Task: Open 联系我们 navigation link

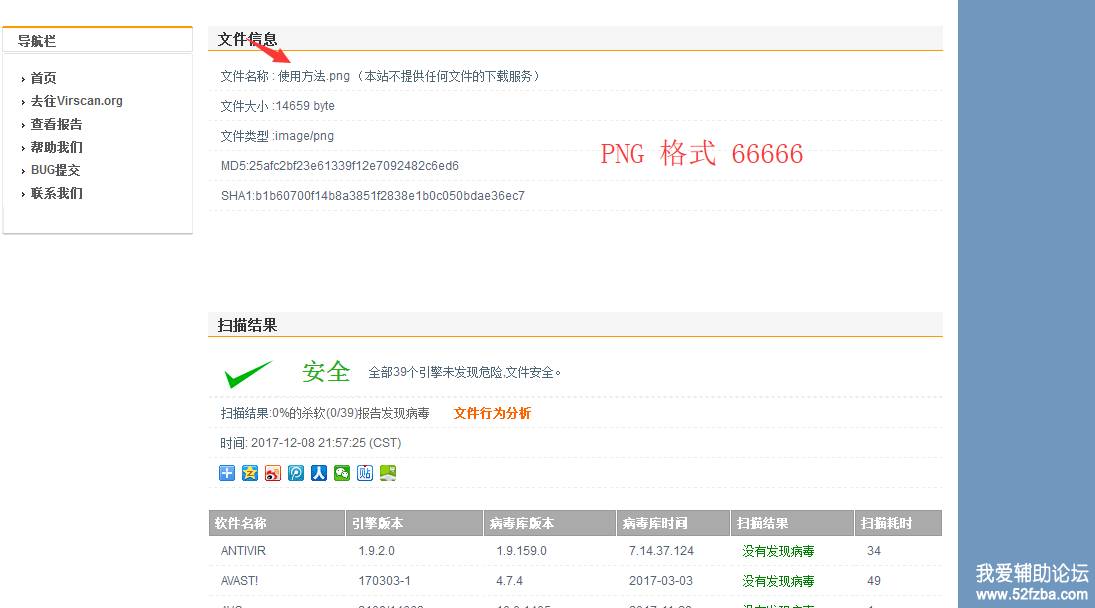Action: [57, 193]
